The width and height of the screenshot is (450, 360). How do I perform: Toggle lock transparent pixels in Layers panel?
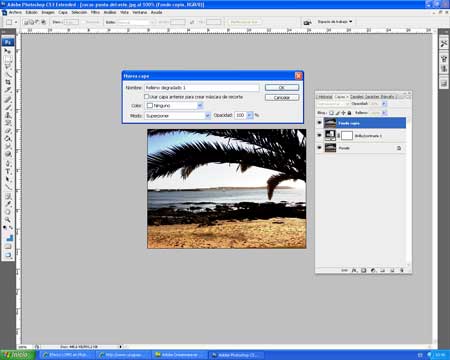click(x=331, y=113)
